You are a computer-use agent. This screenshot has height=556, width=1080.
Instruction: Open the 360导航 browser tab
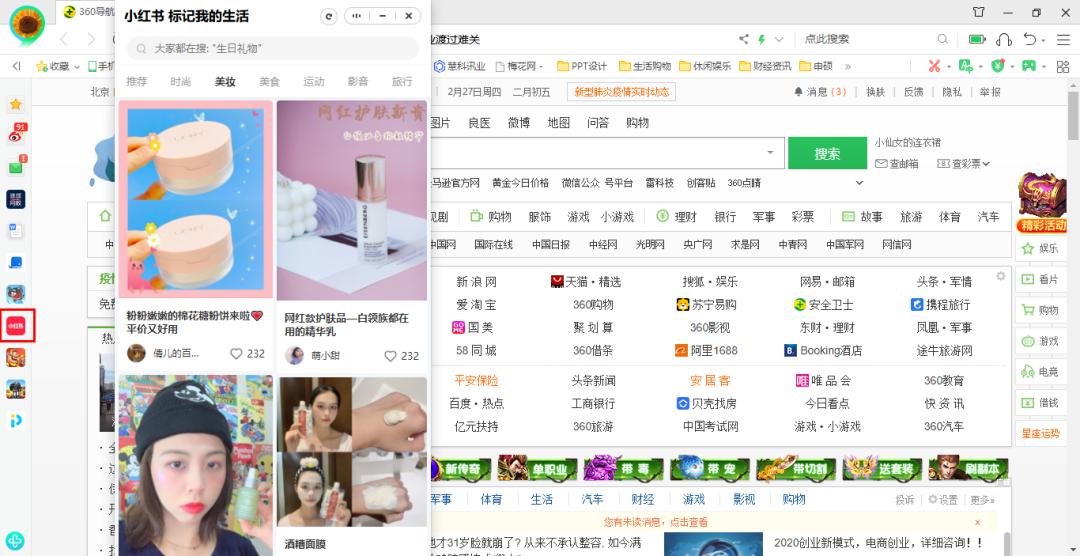tap(86, 12)
